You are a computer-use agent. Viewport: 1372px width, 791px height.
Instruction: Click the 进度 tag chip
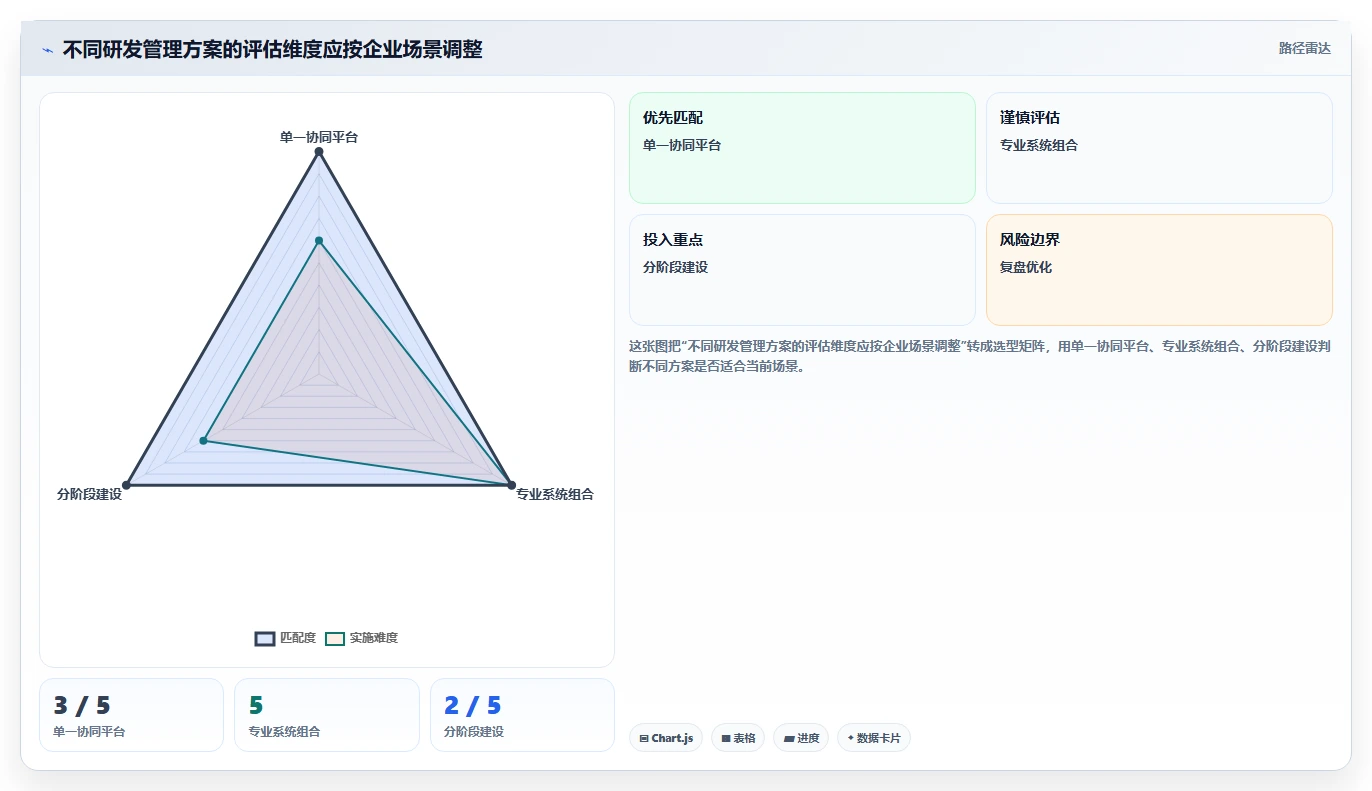pos(801,738)
